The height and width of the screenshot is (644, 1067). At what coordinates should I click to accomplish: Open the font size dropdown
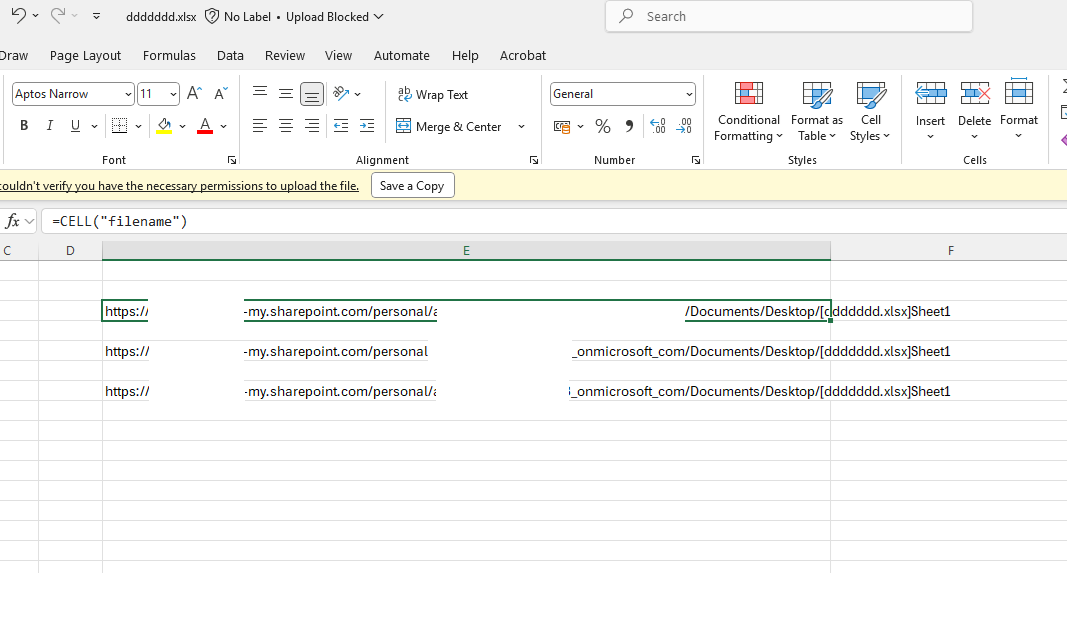(174, 94)
